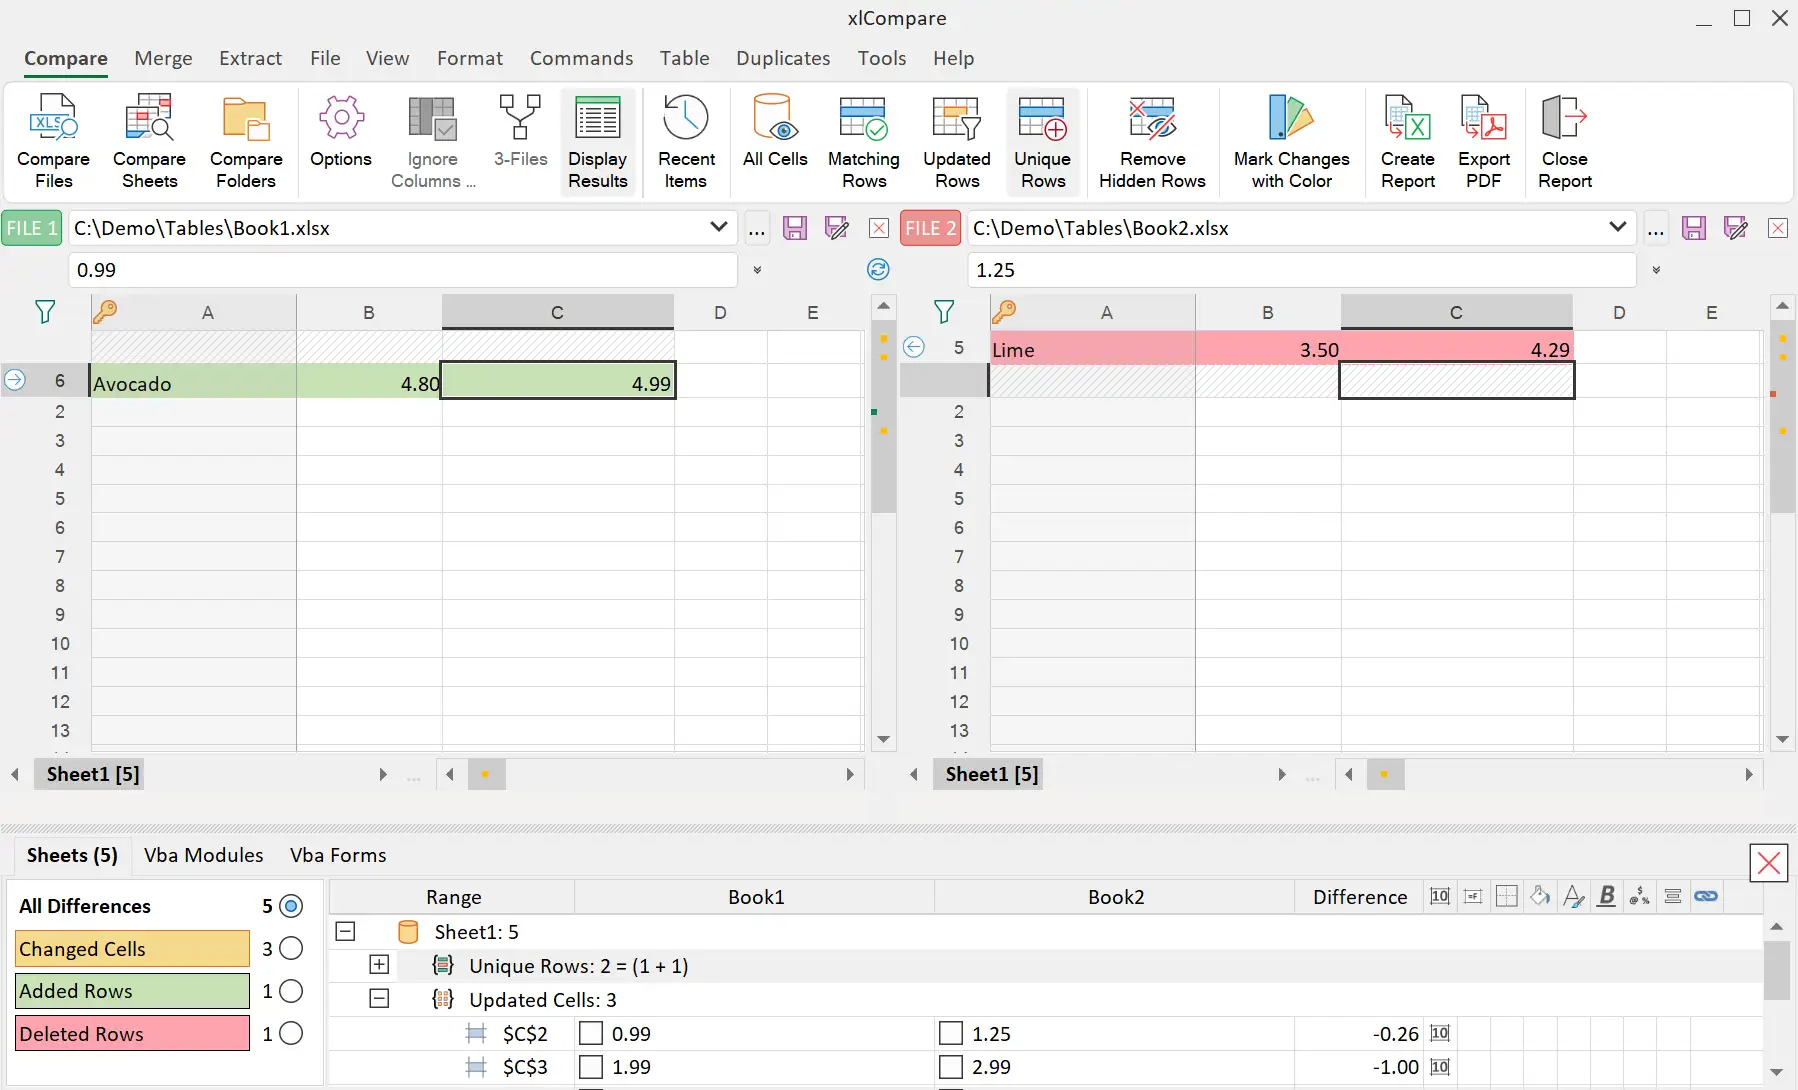
Task: Select the Deleted Rows radio button
Action: tap(291, 1033)
